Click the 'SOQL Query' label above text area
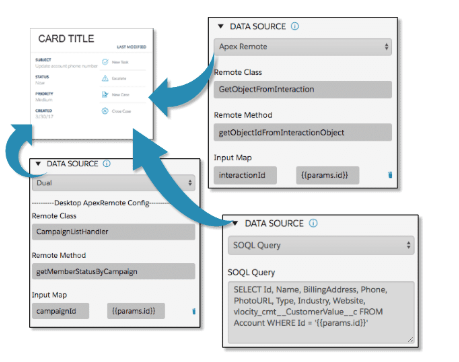The height and width of the screenshot is (362, 459). (251, 272)
